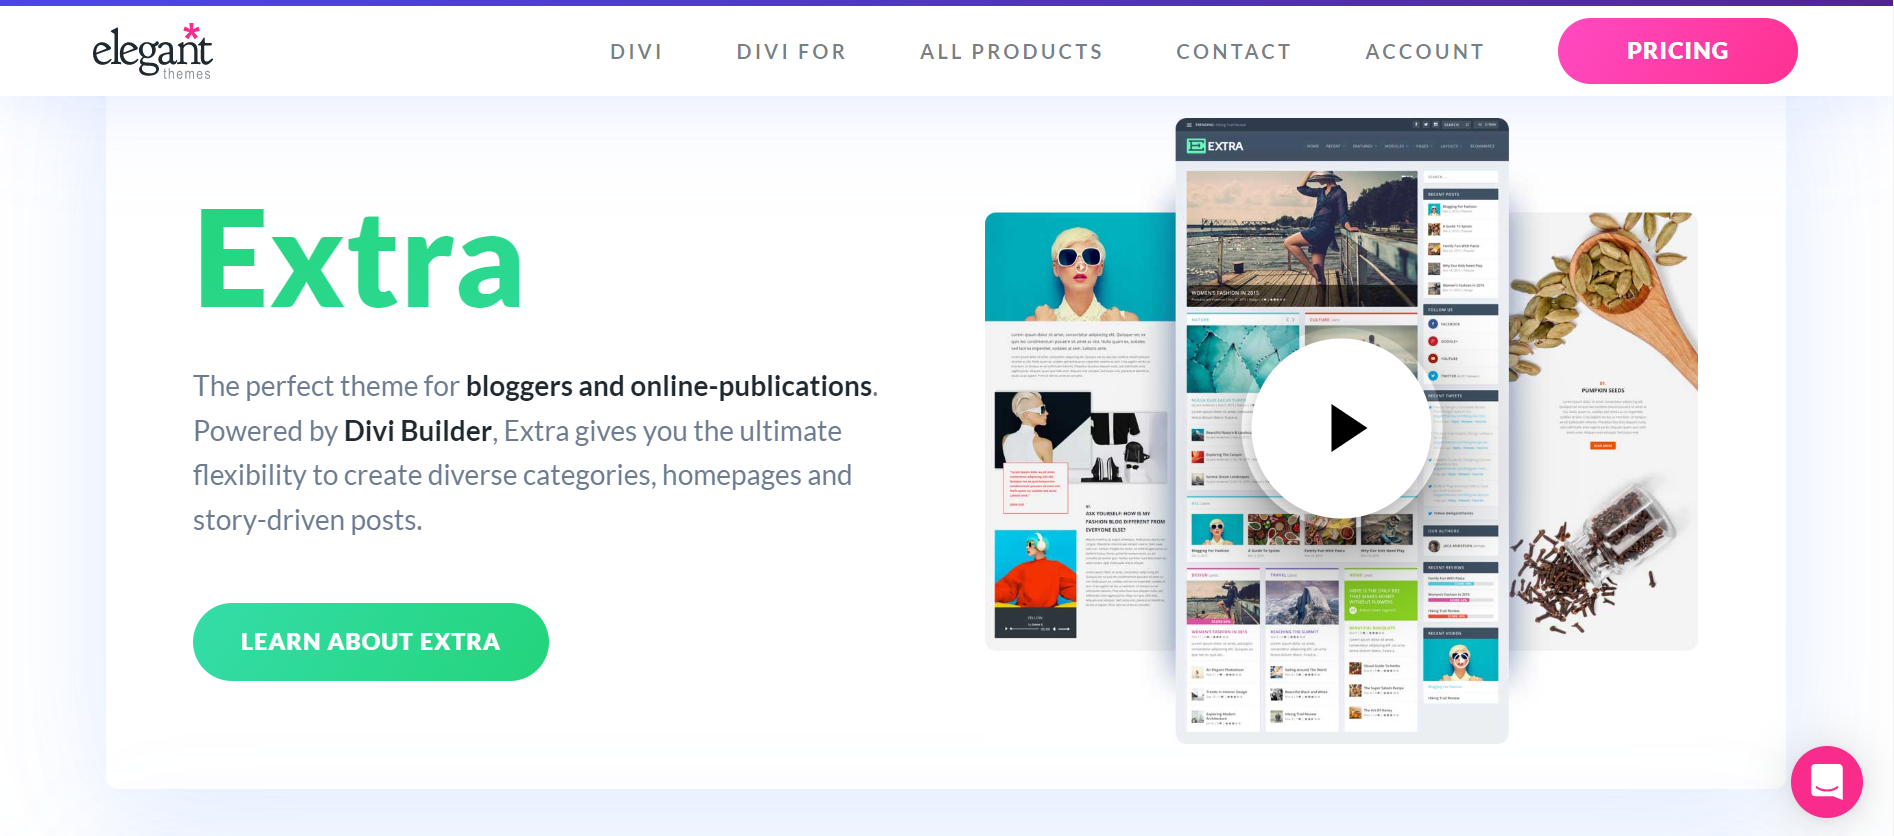Click the large Extra heading

coord(359,260)
